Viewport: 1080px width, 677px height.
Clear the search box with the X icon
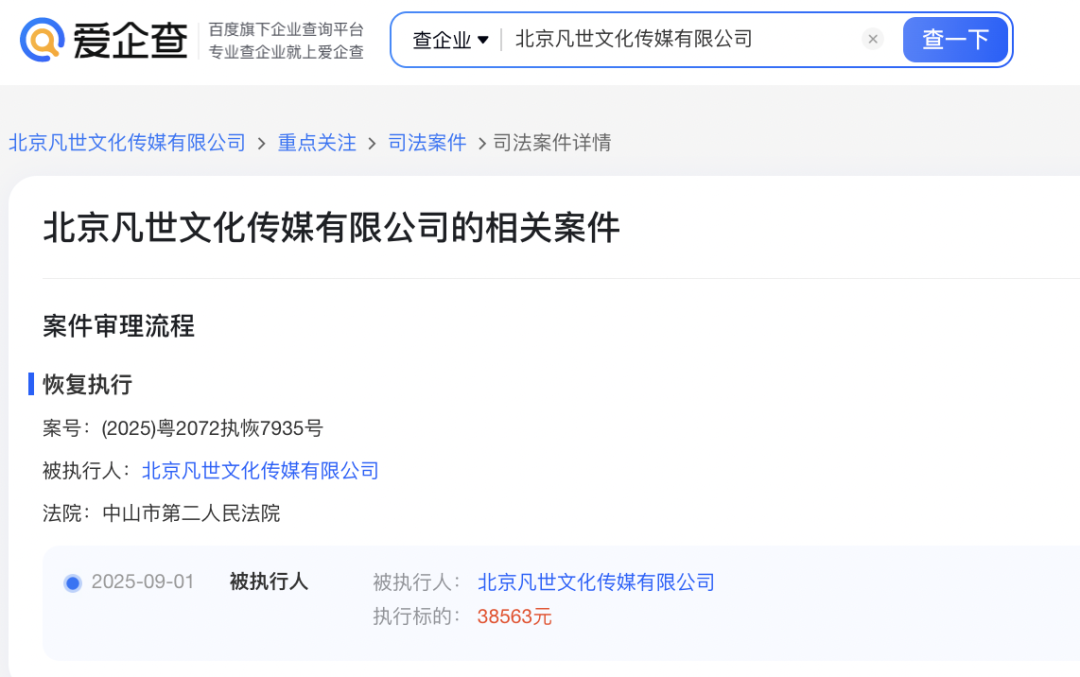(x=873, y=39)
